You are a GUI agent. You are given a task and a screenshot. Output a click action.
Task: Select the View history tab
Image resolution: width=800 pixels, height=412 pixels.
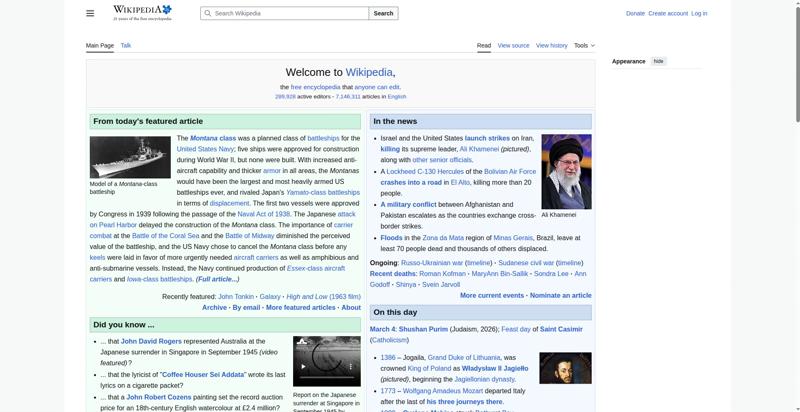click(551, 45)
